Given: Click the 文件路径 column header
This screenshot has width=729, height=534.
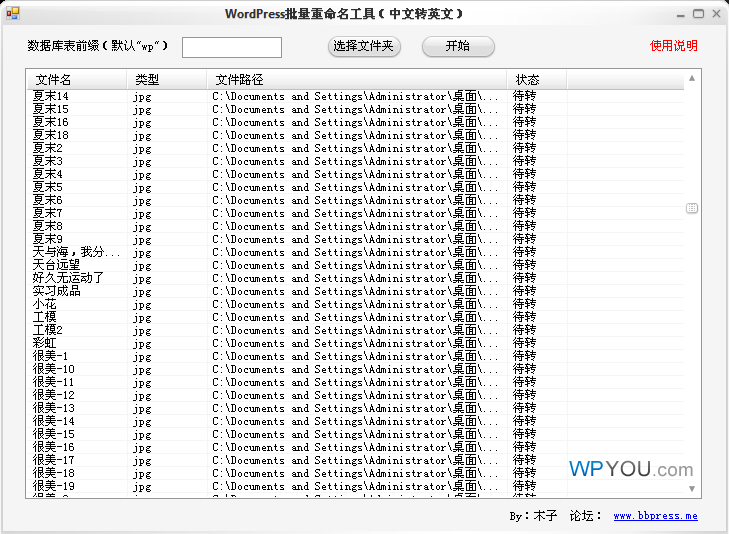Looking at the screenshot, I should pos(357,79).
